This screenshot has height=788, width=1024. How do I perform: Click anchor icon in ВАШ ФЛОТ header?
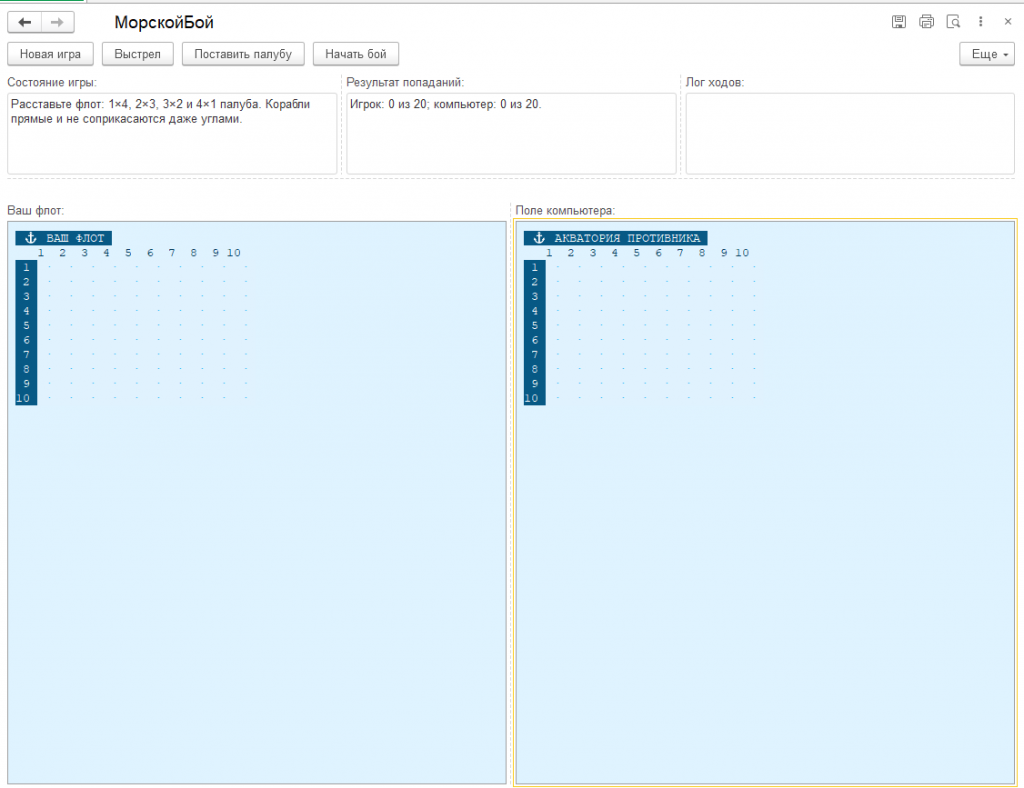(x=30, y=238)
